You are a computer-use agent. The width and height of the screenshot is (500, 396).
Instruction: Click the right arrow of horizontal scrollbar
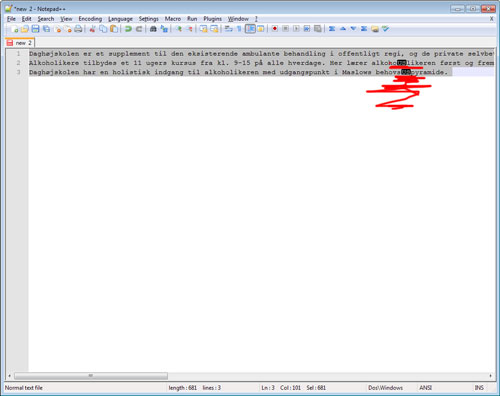point(490,376)
